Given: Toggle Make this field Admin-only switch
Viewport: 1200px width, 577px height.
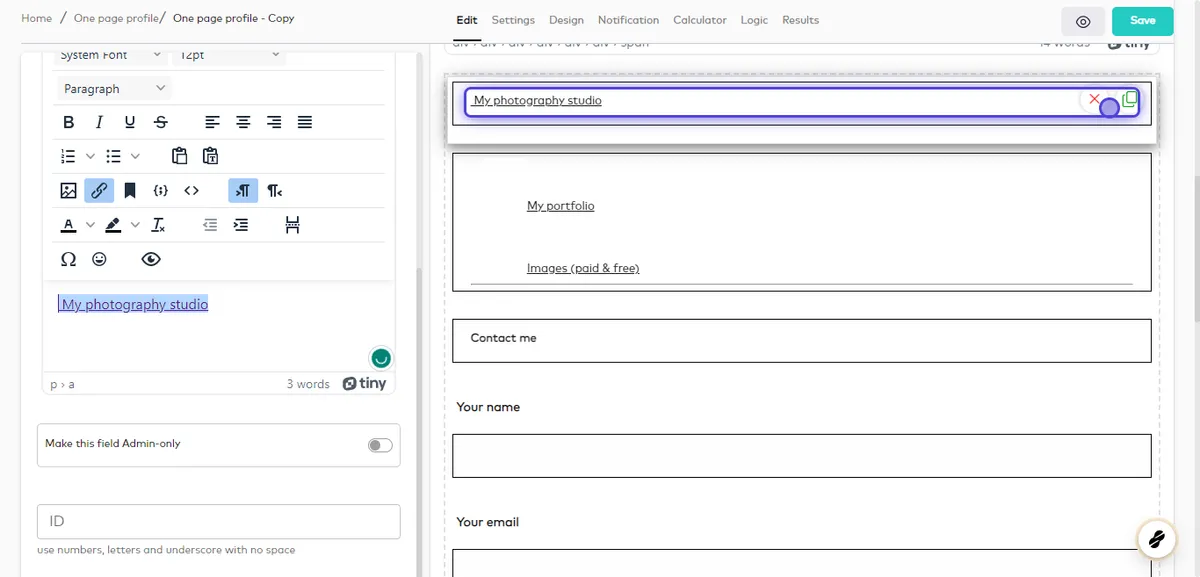Looking at the screenshot, I should tap(380, 445).
